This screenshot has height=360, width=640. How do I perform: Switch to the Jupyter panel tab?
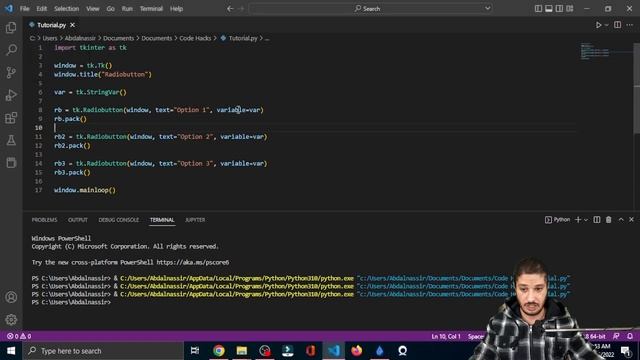click(x=195, y=220)
